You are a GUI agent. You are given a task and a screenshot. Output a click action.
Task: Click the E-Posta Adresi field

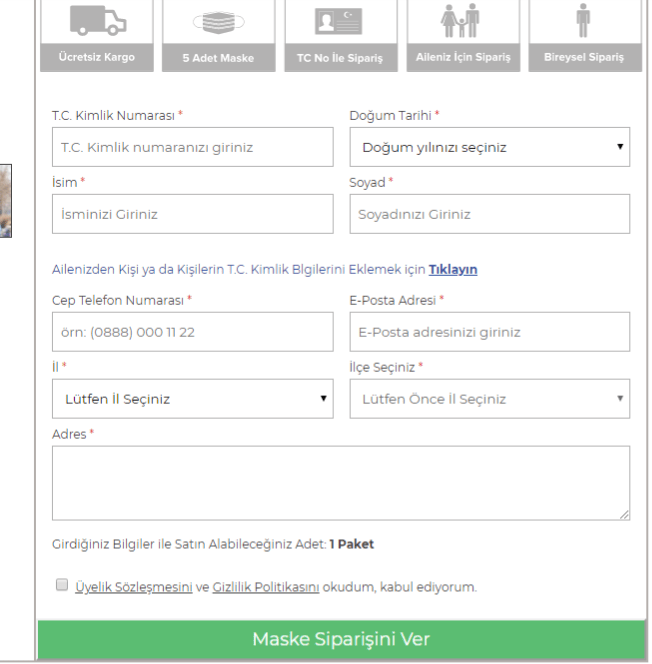point(489,332)
